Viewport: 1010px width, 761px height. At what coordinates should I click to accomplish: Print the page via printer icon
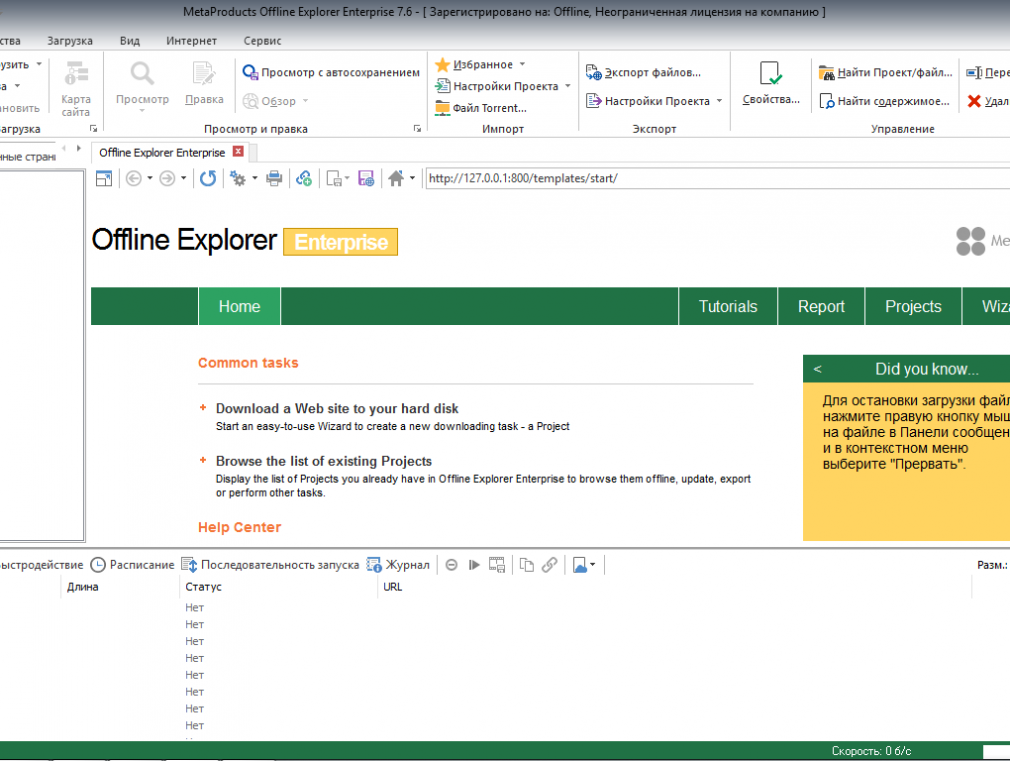point(274,178)
